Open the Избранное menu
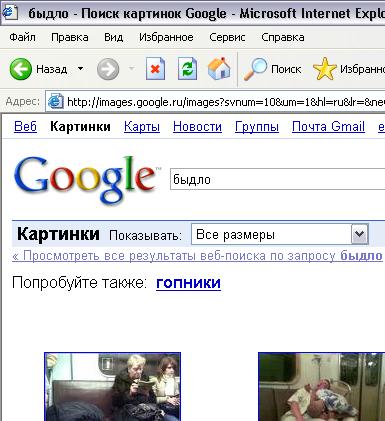This screenshot has height=421, width=385. [166, 37]
